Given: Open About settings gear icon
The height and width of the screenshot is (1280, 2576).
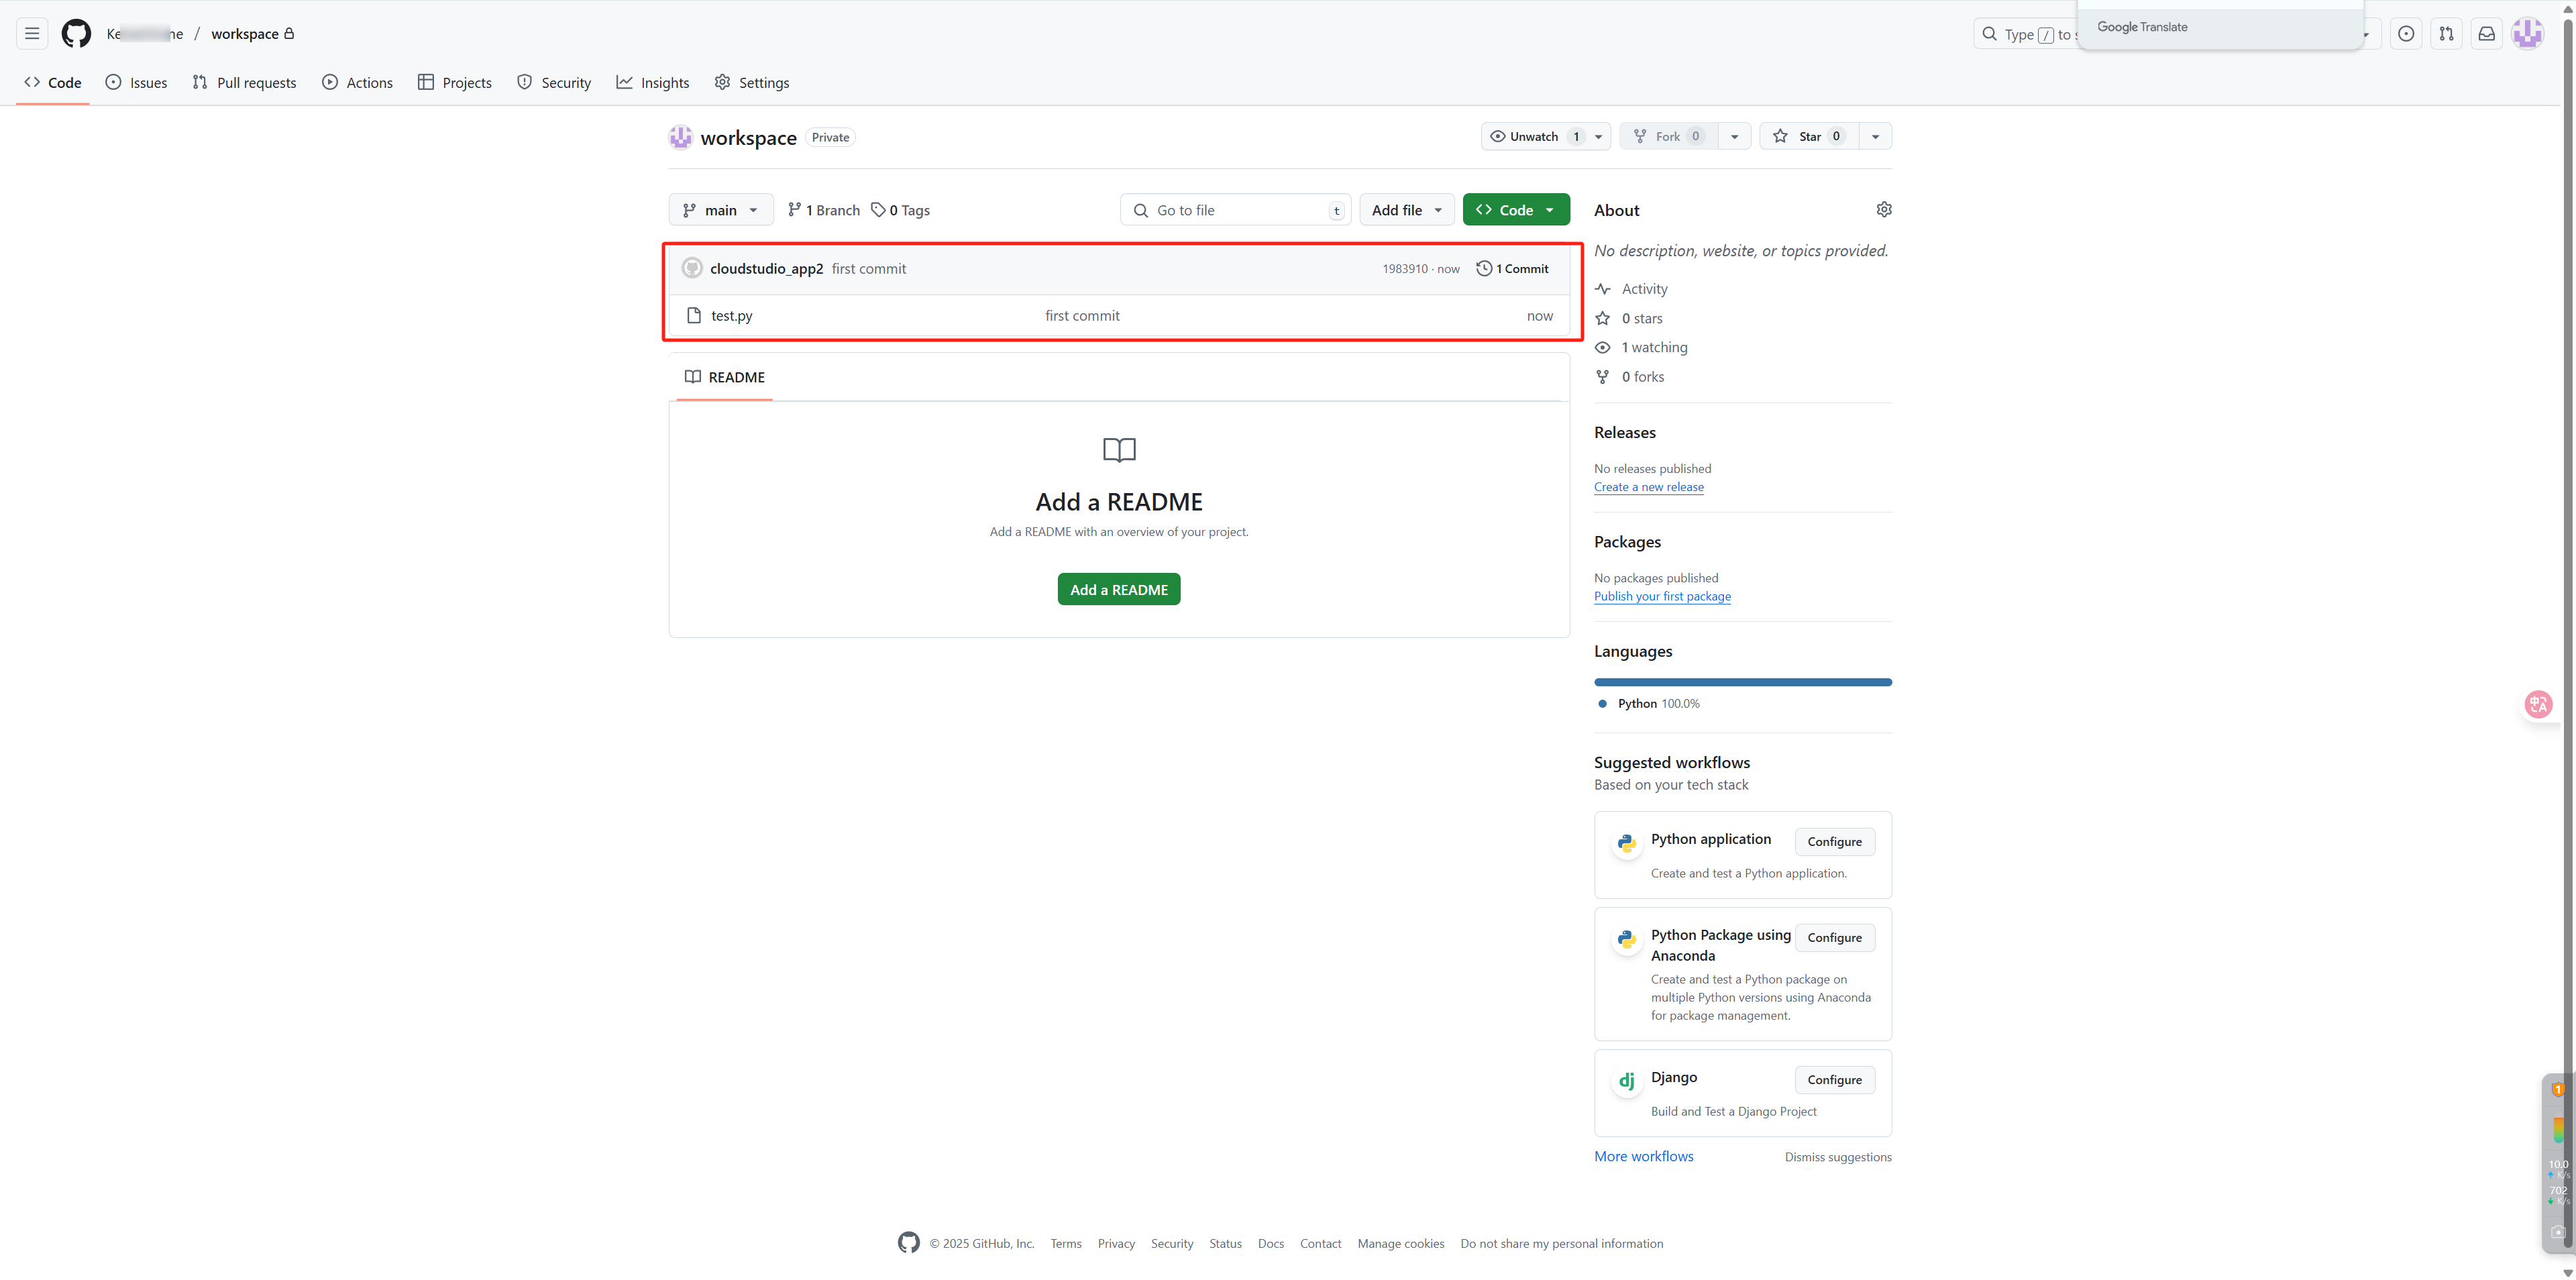Looking at the screenshot, I should click(1884, 209).
